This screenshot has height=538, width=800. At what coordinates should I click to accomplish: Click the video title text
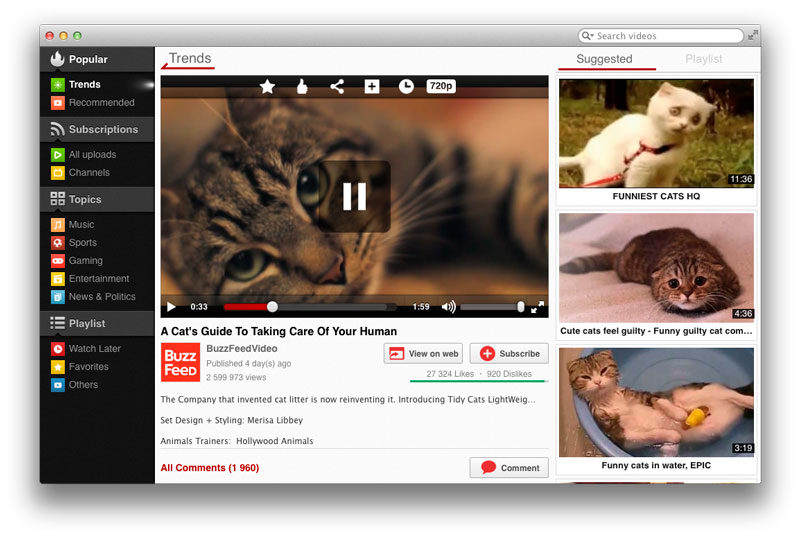coord(279,331)
